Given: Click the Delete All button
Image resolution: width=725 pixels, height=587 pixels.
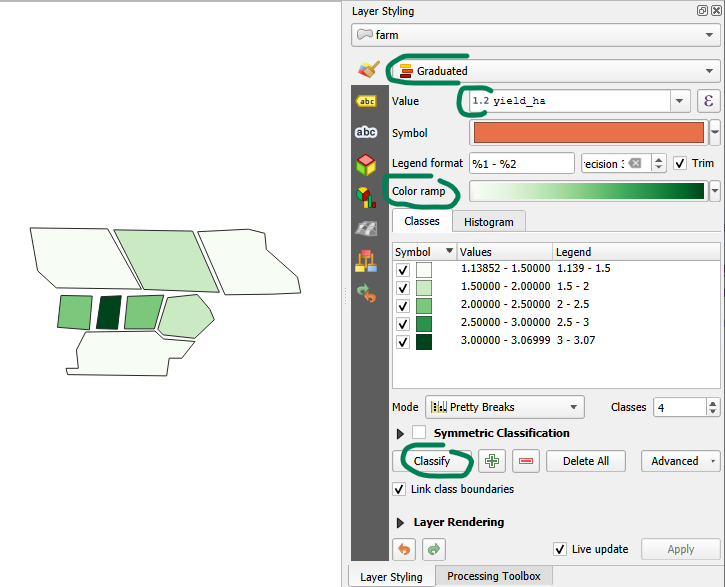Looking at the screenshot, I should [x=586, y=461].
